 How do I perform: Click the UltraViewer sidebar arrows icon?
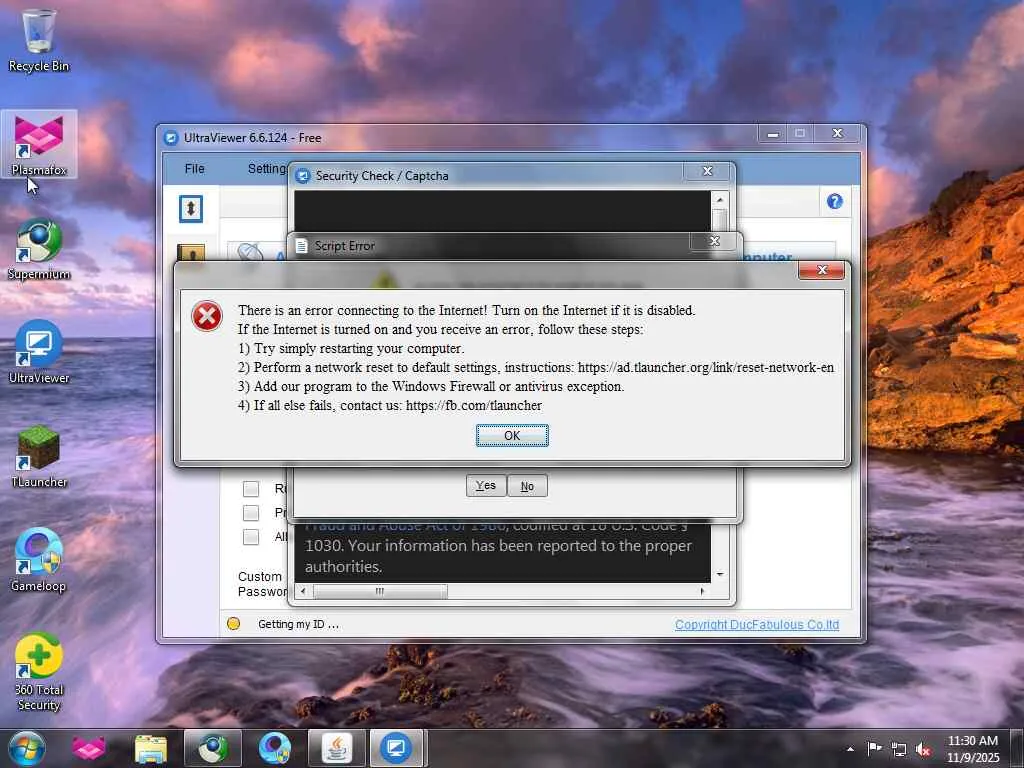tap(191, 209)
